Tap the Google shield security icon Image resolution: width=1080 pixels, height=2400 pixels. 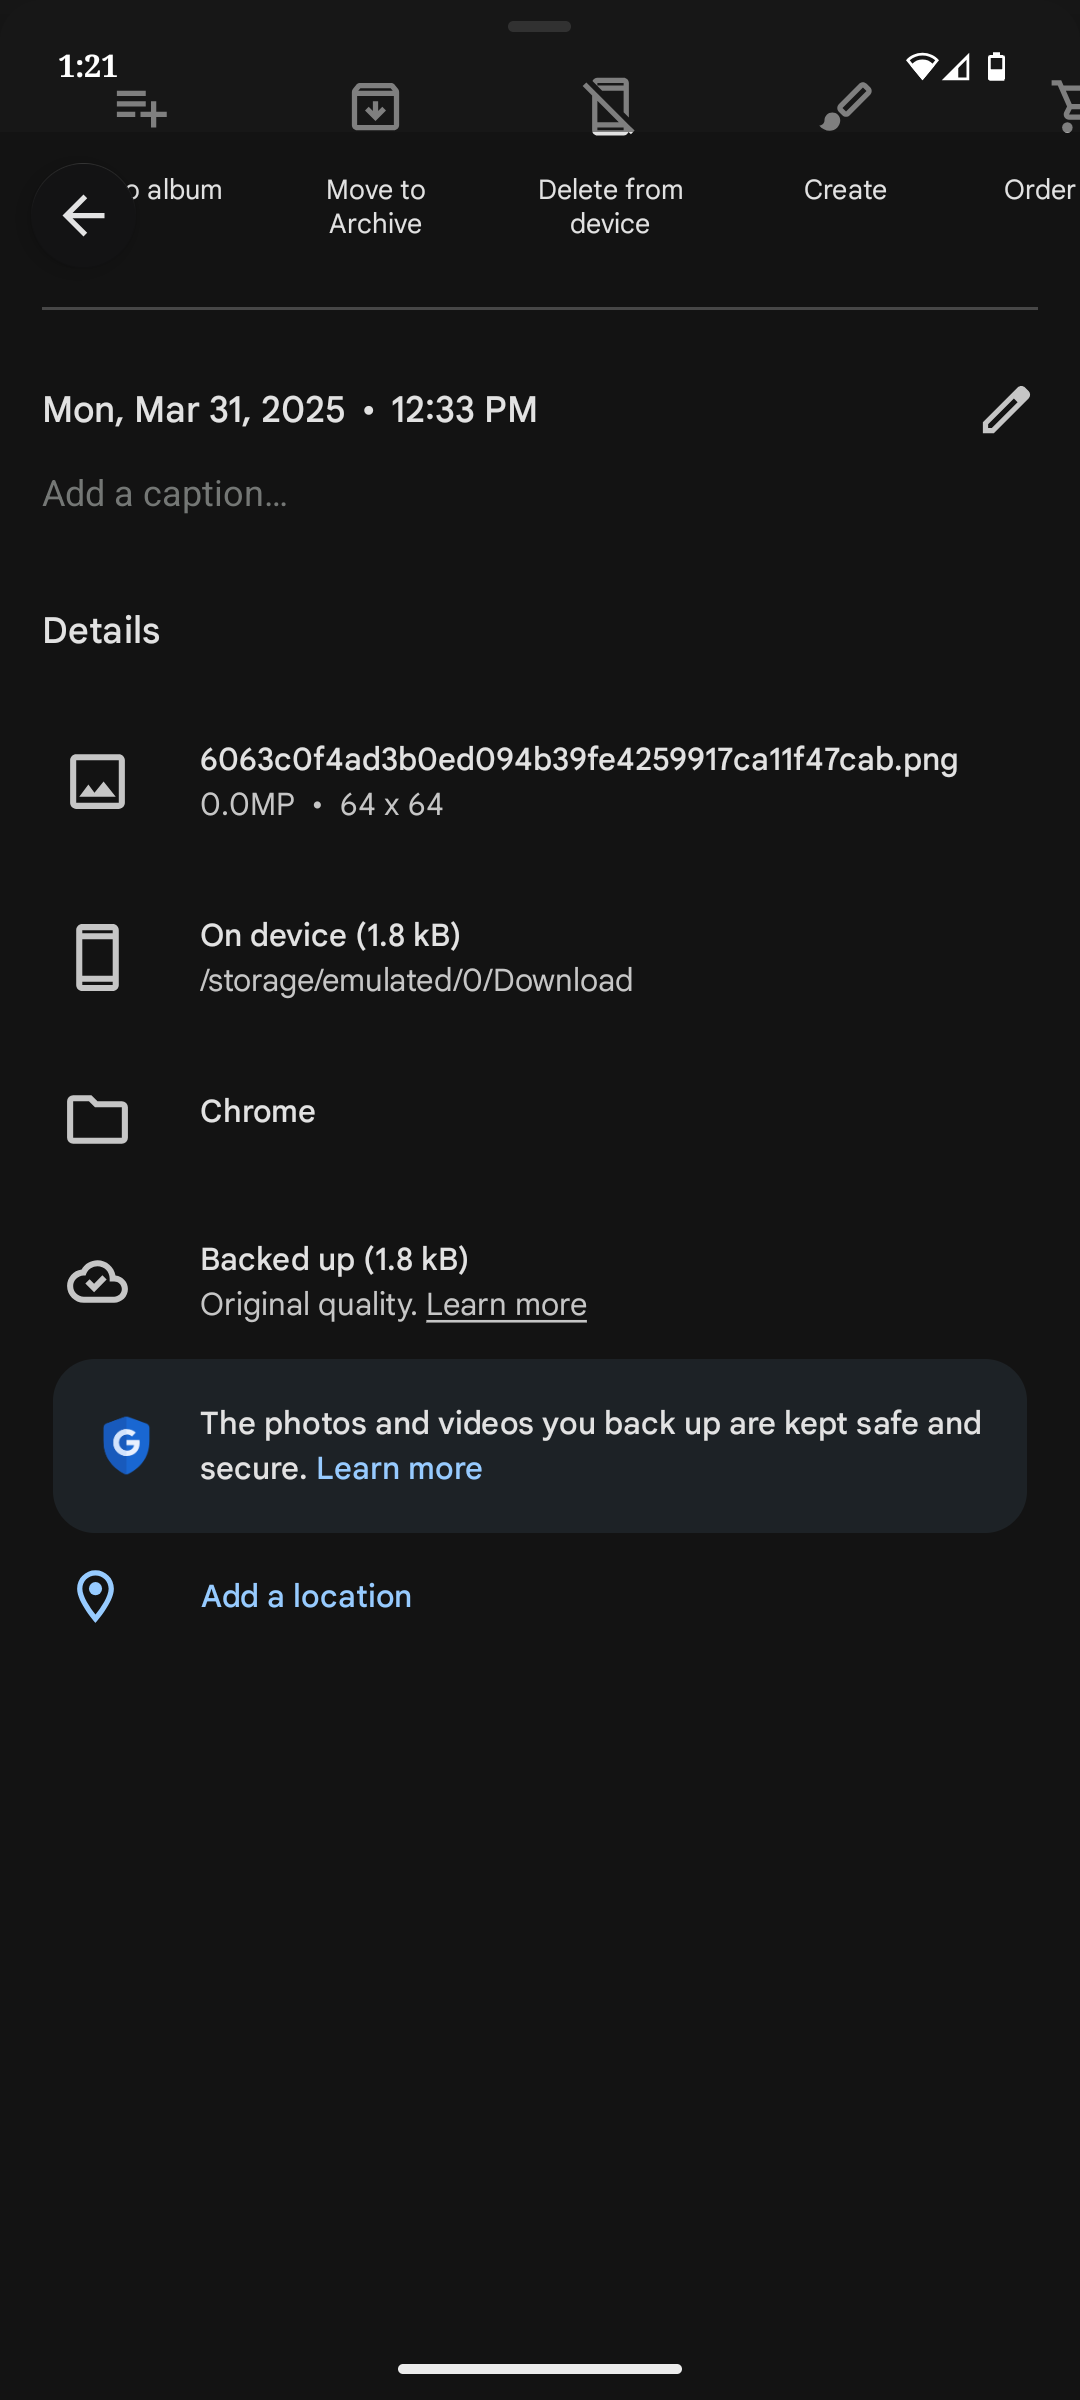[x=127, y=1445]
